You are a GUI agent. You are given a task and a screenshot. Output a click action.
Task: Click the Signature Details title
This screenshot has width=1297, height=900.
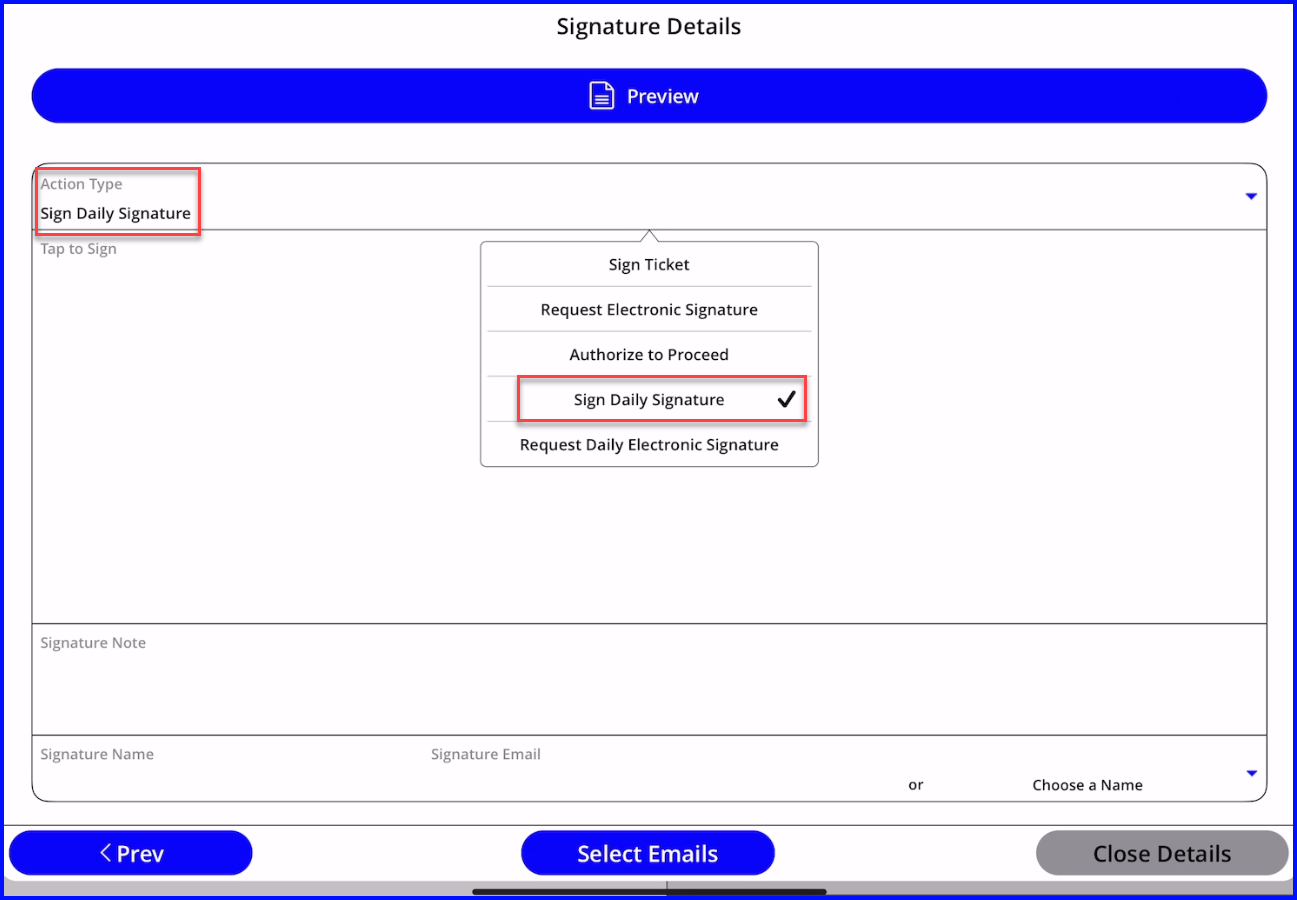coord(649,27)
